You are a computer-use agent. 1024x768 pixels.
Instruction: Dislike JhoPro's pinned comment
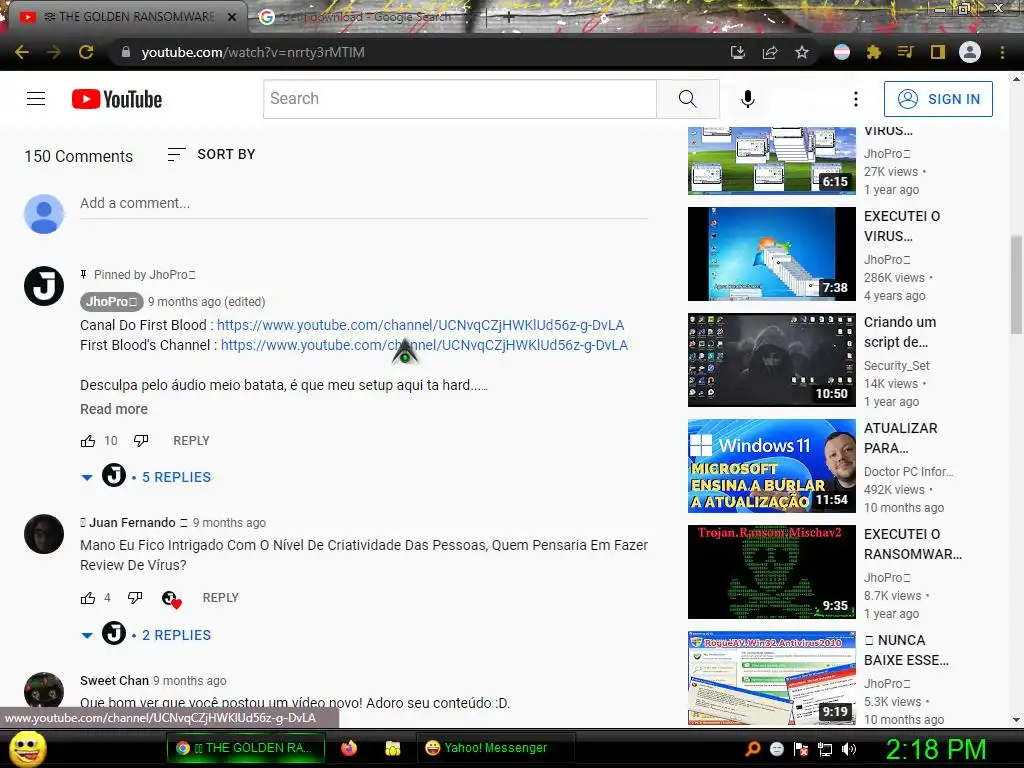tap(141, 441)
